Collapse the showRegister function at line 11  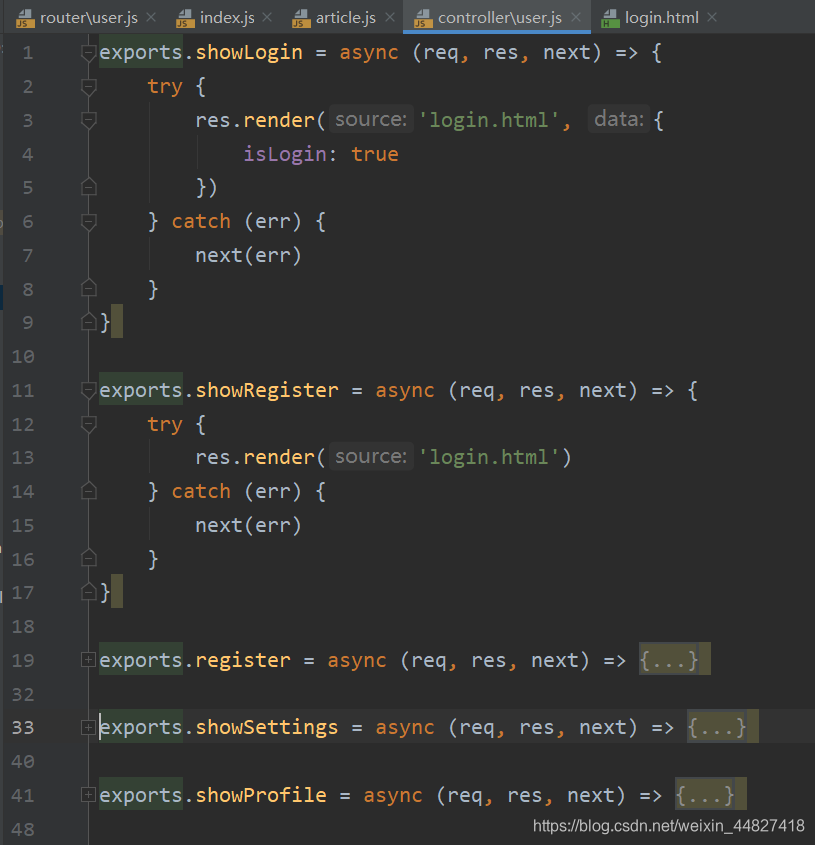click(x=88, y=390)
